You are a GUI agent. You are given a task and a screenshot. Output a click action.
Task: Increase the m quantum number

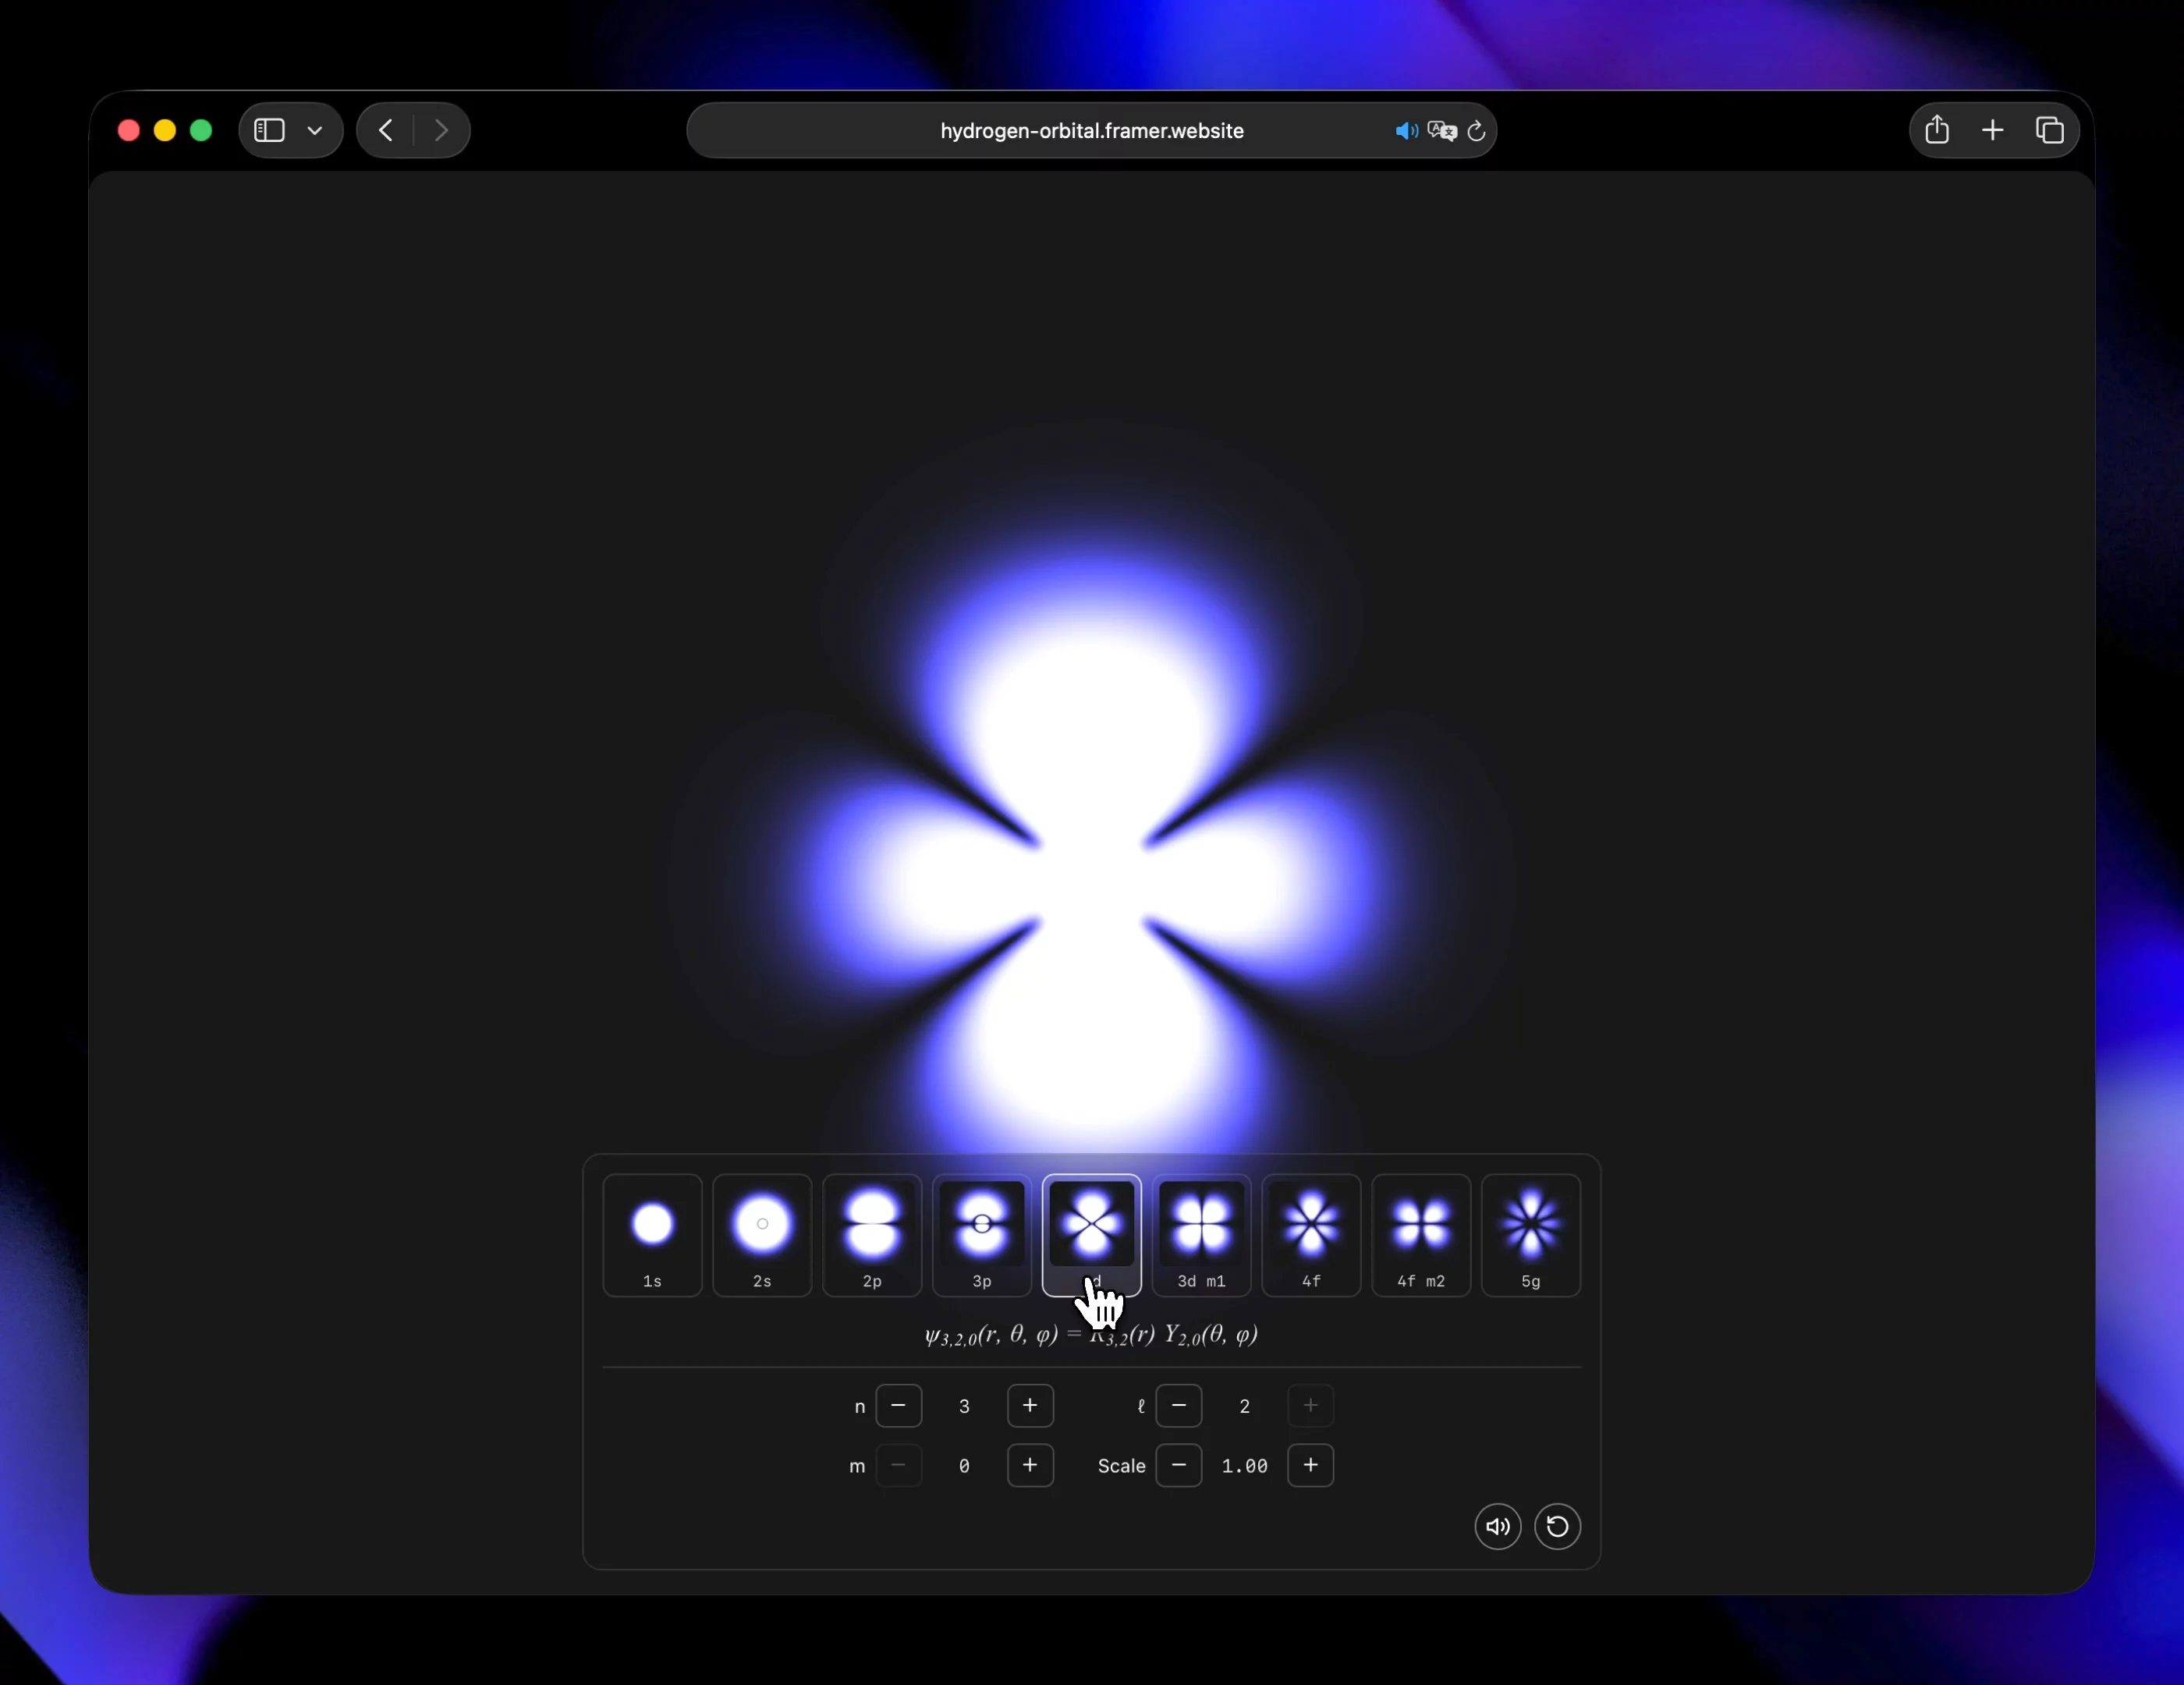point(1030,1465)
